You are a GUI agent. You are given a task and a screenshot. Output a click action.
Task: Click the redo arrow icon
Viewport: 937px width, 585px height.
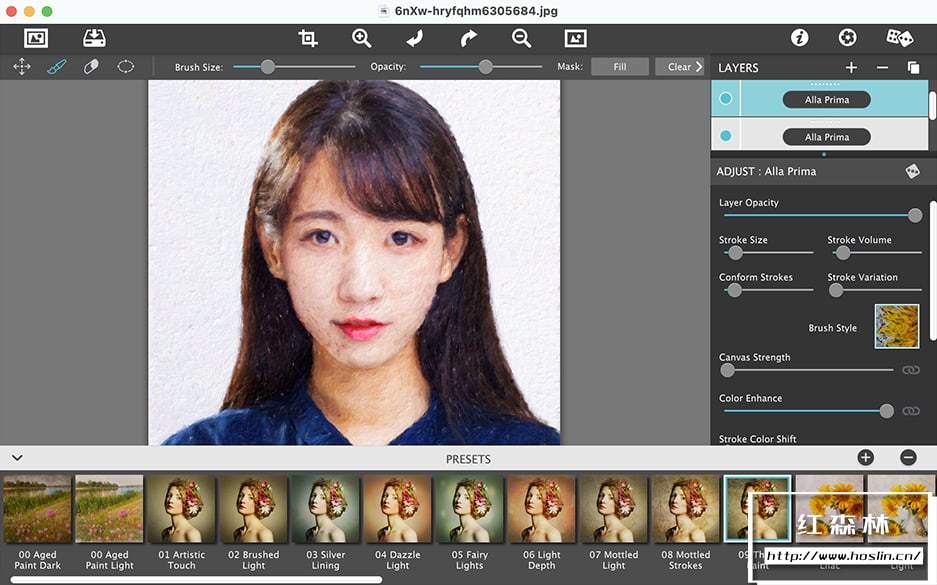468,38
